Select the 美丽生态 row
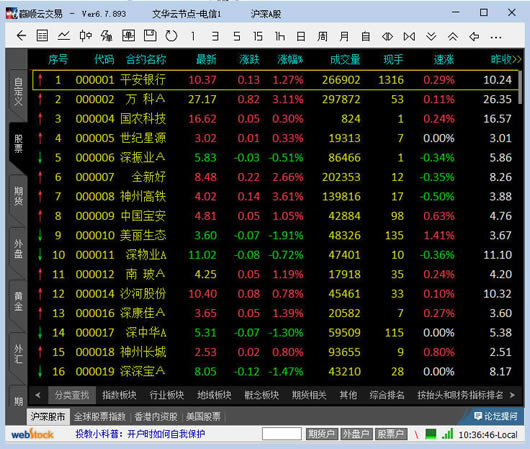 click(276, 235)
